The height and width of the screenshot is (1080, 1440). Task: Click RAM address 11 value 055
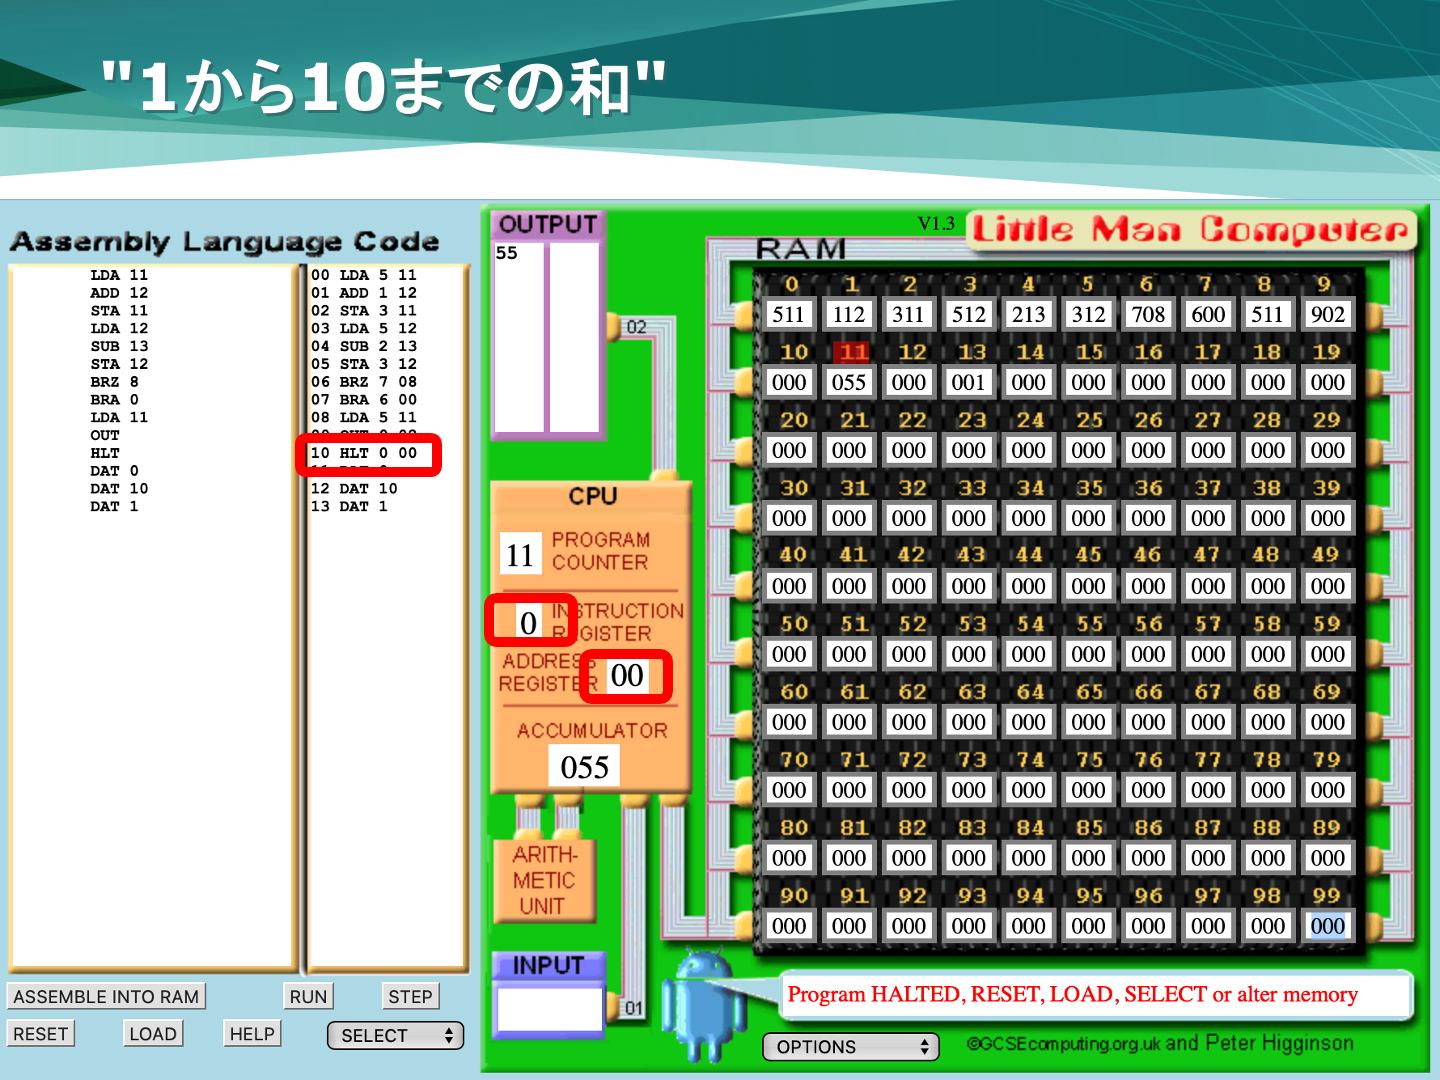(848, 383)
